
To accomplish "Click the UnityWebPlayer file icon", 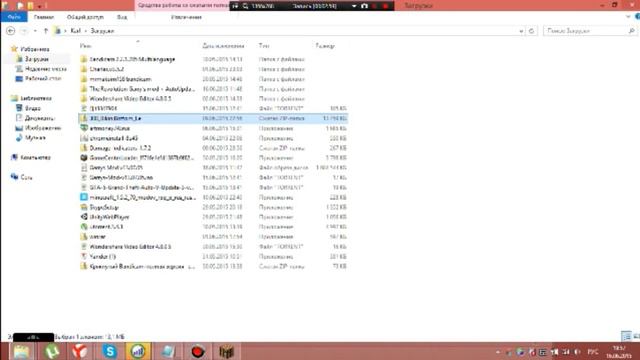I will pyautogui.click(x=84, y=217).
